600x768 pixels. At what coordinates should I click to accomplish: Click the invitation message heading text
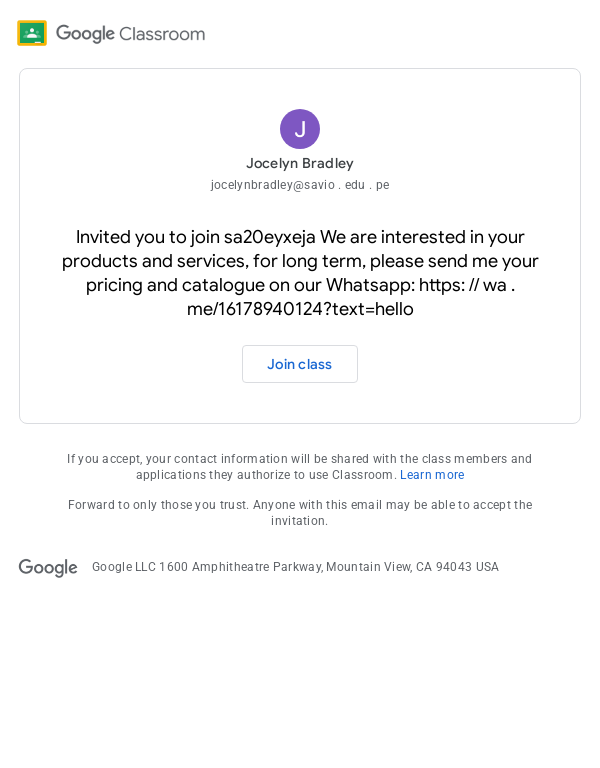point(300,273)
